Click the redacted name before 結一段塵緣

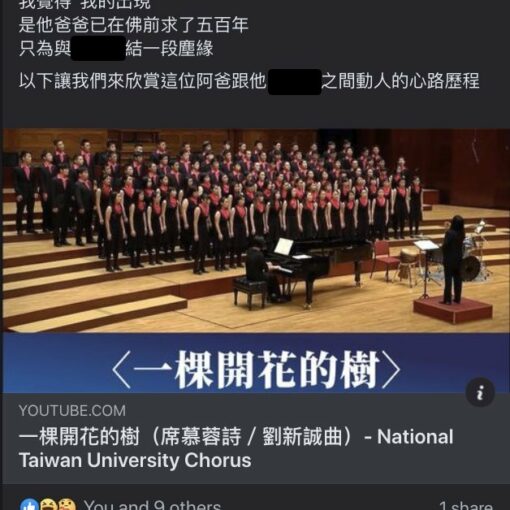[98, 49]
